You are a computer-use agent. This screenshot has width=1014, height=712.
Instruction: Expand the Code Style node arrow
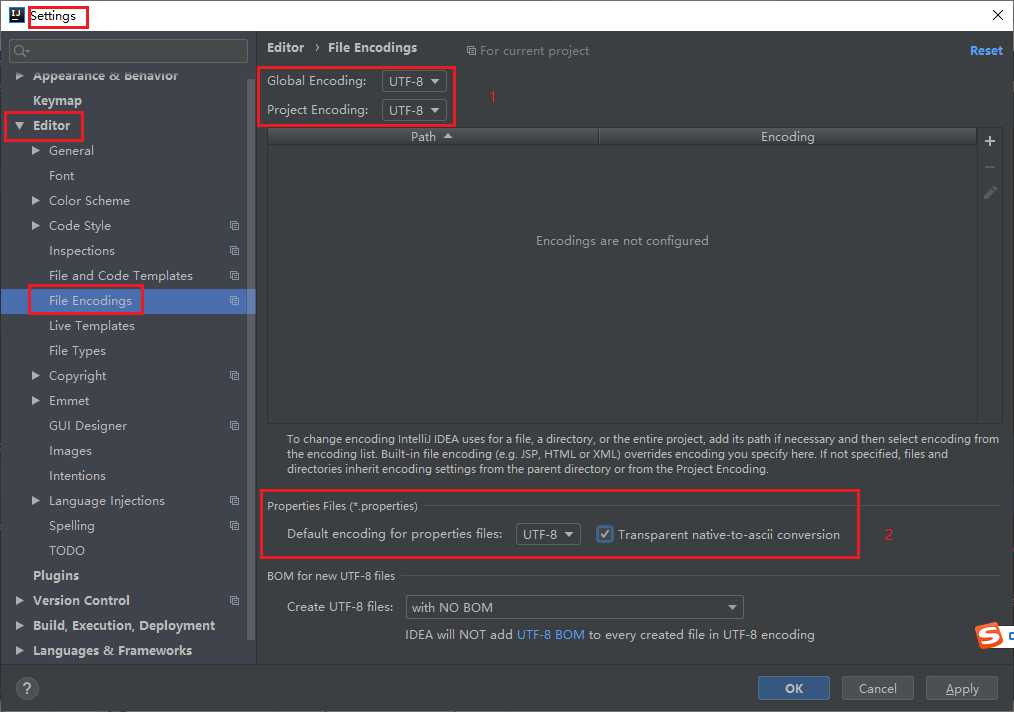point(36,226)
